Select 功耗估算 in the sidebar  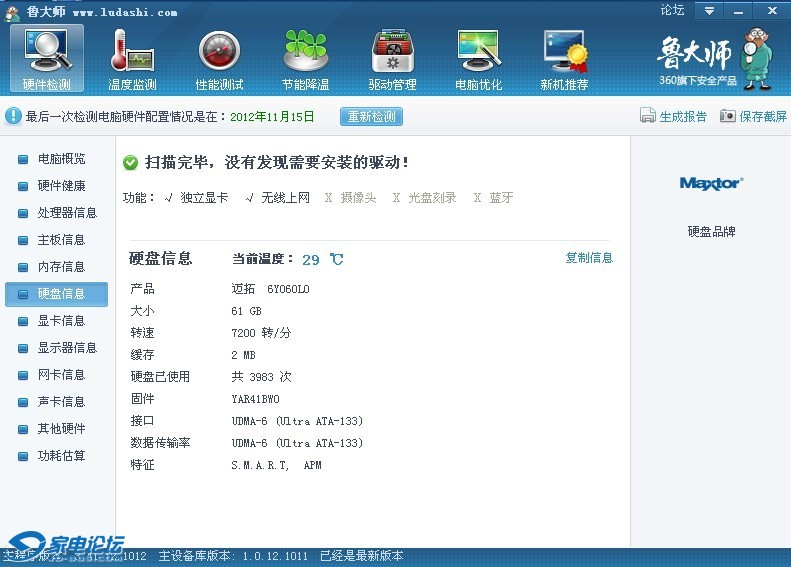(61, 456)
